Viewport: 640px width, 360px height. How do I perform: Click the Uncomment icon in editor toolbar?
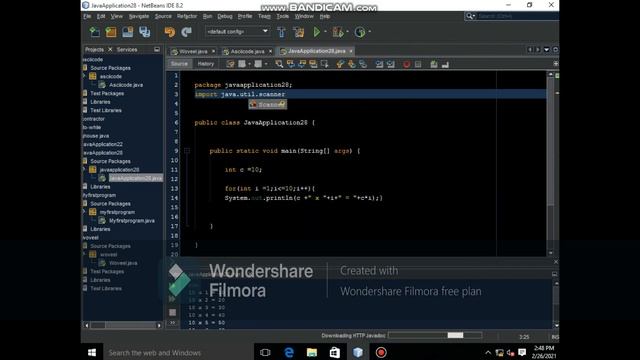coord(445,64)
